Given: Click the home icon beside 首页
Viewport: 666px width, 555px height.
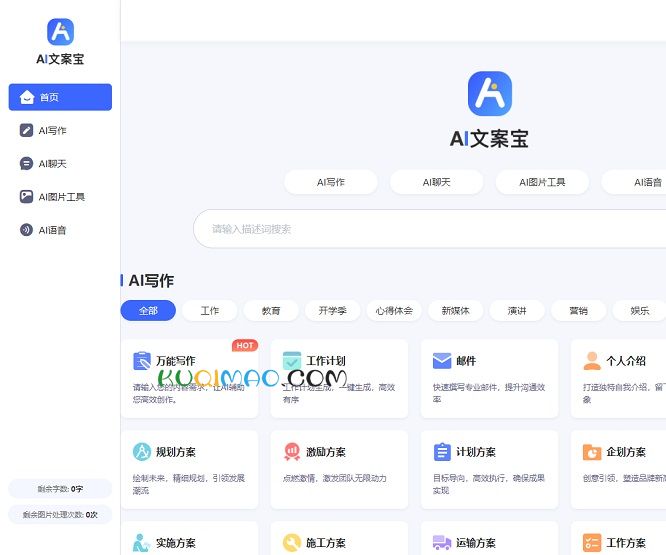Looking at the screenshot, I should point(27,97).
